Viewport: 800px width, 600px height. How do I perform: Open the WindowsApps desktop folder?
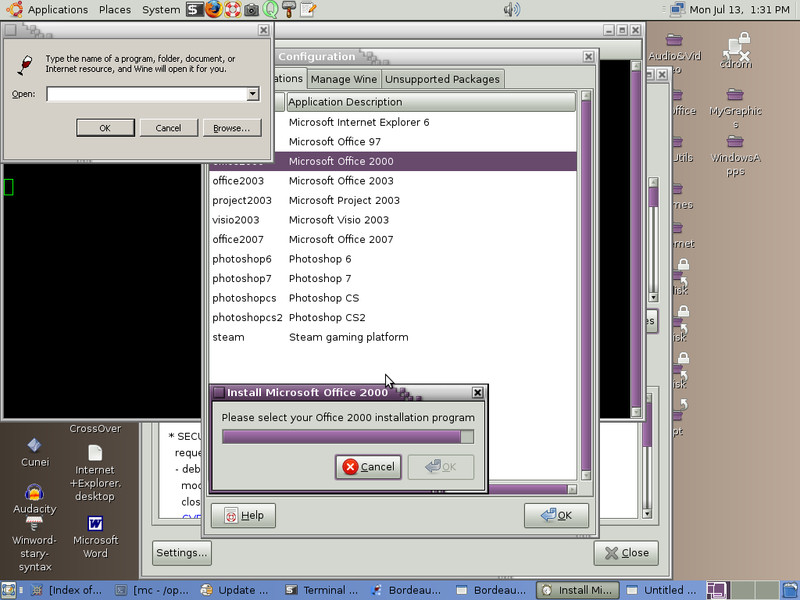735,155
